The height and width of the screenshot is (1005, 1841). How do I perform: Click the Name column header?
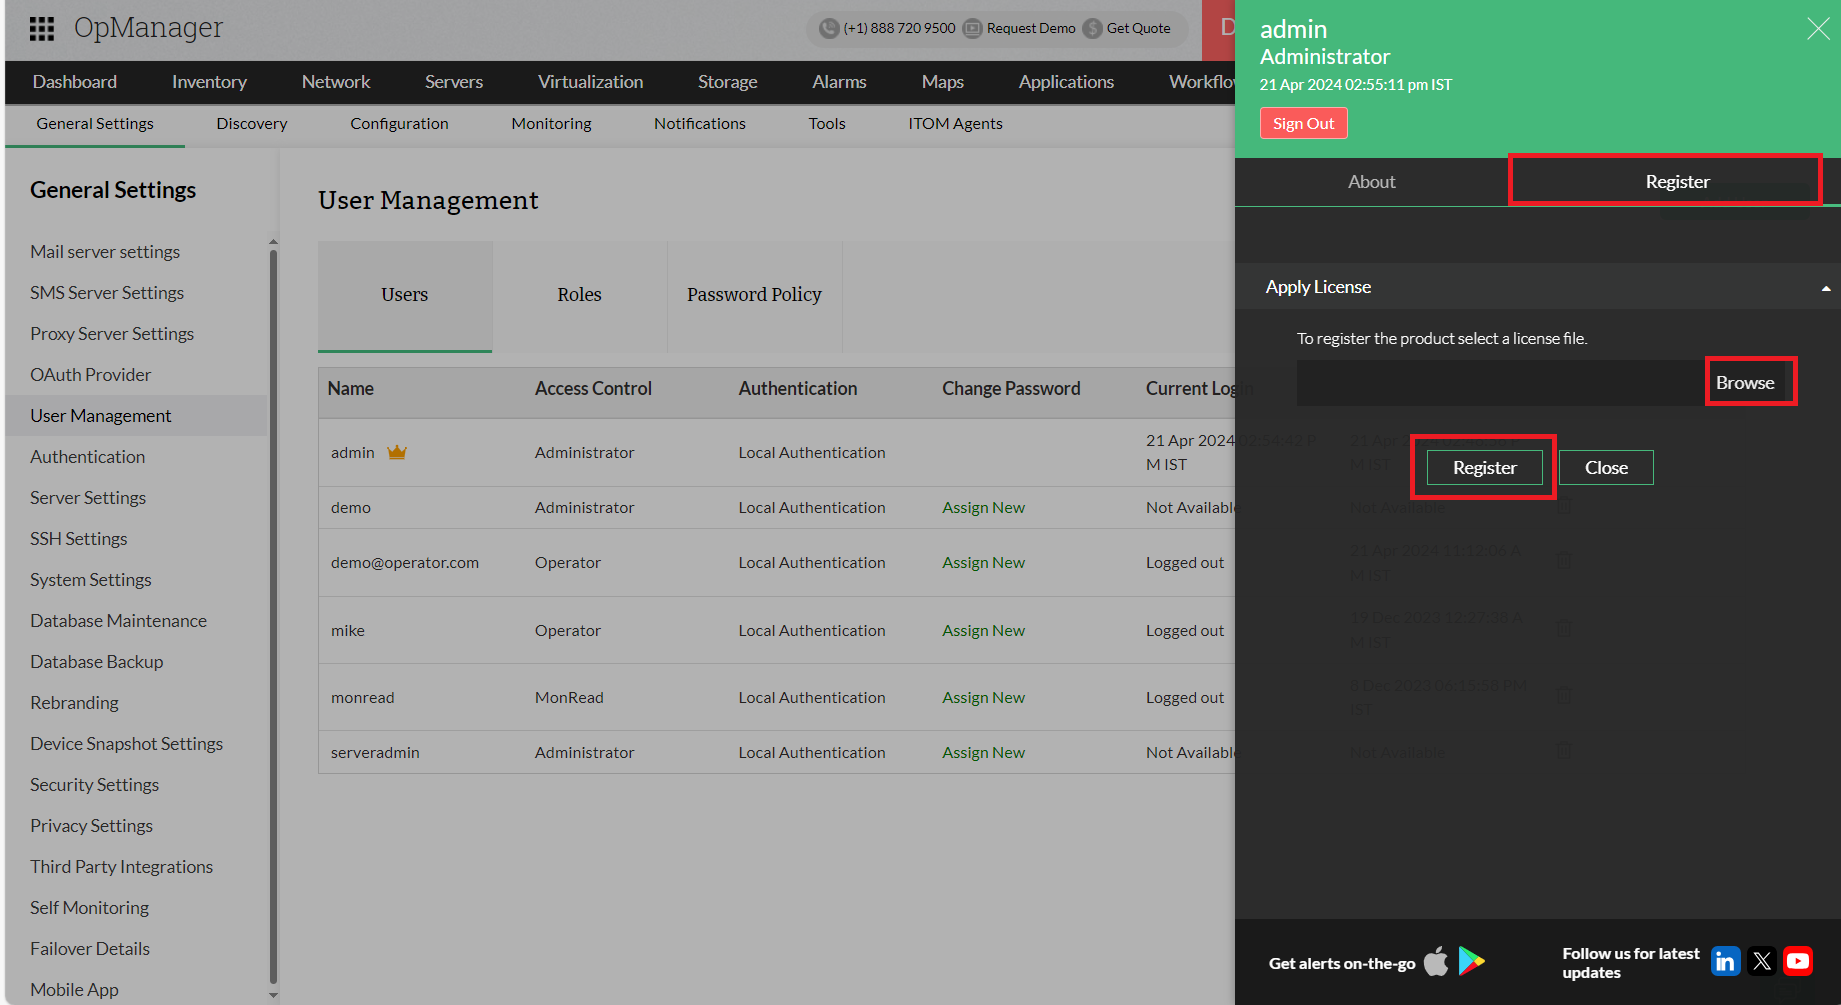pyautogui.click(x=351, y=389)
